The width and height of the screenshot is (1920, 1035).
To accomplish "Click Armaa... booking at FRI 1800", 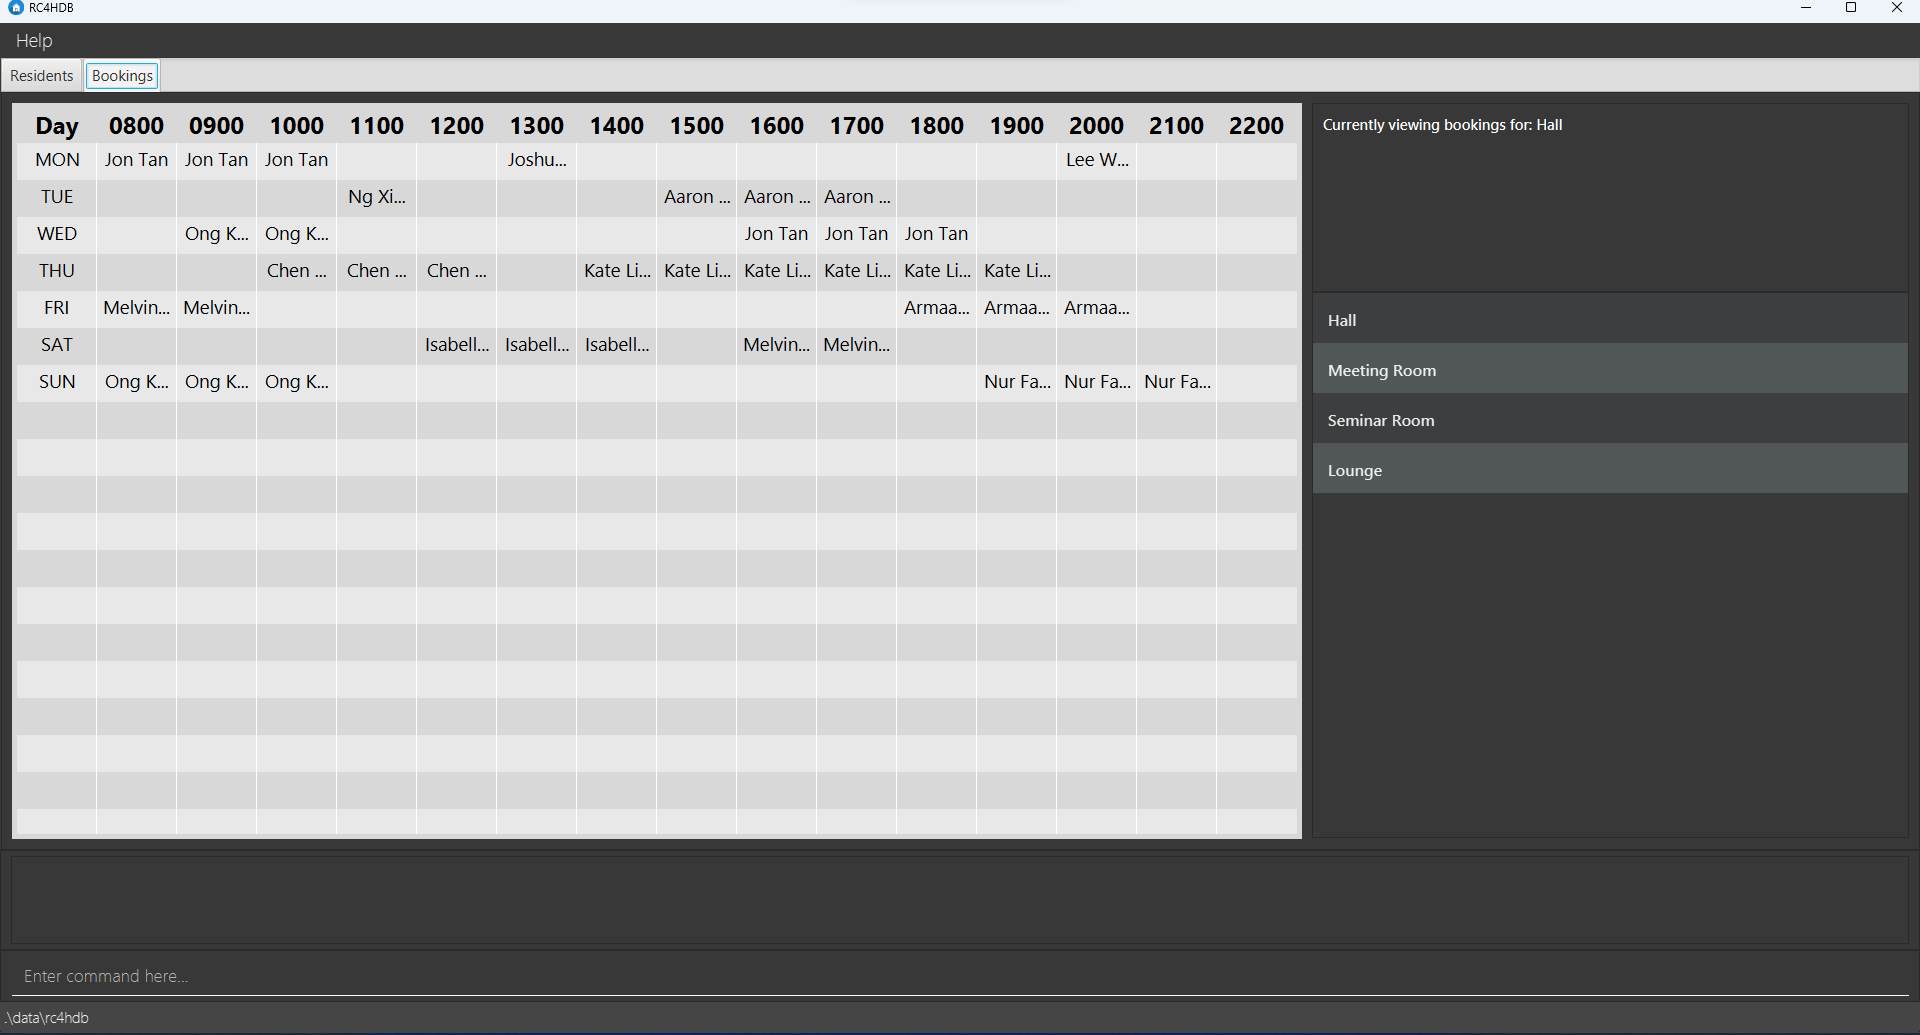I will [937, 308].
